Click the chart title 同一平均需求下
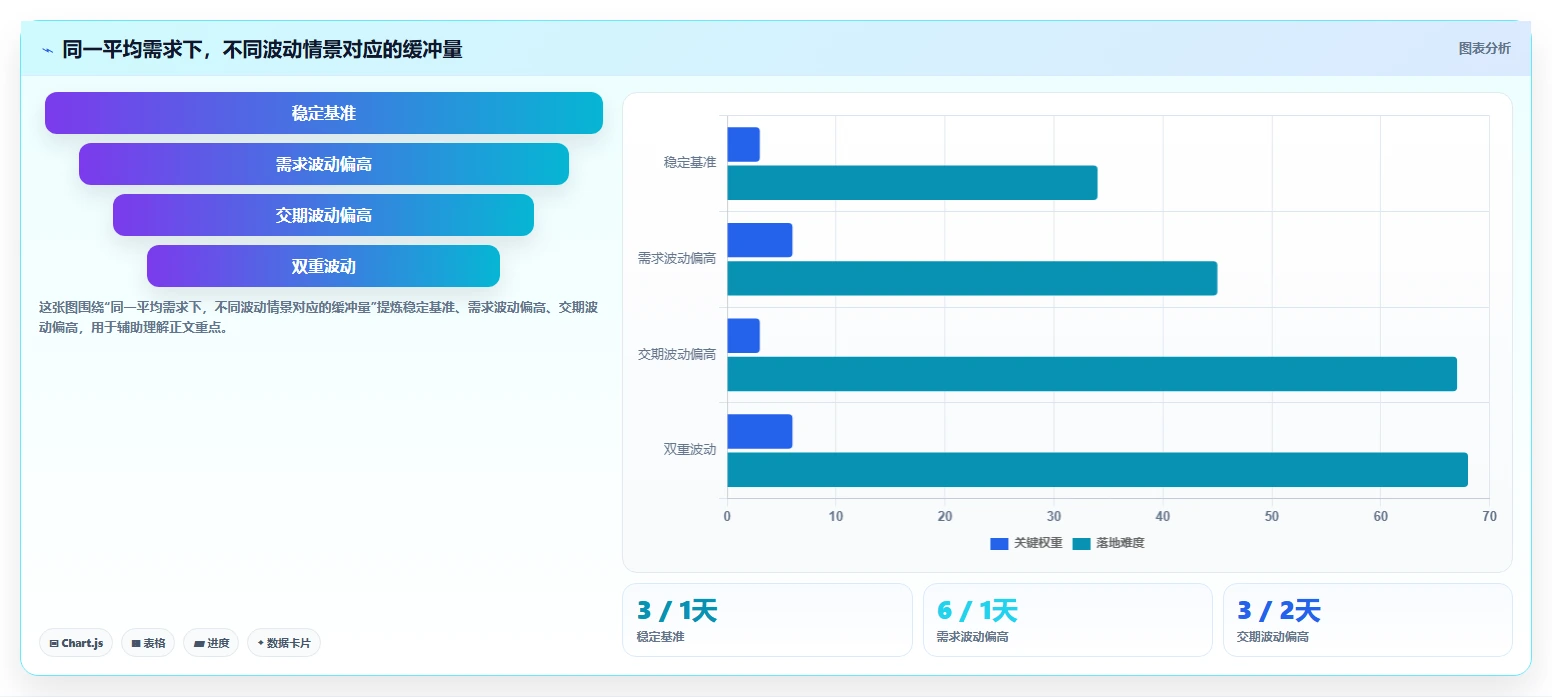The height and width of the screenshot is (697, 1552). tap(262, 49)
